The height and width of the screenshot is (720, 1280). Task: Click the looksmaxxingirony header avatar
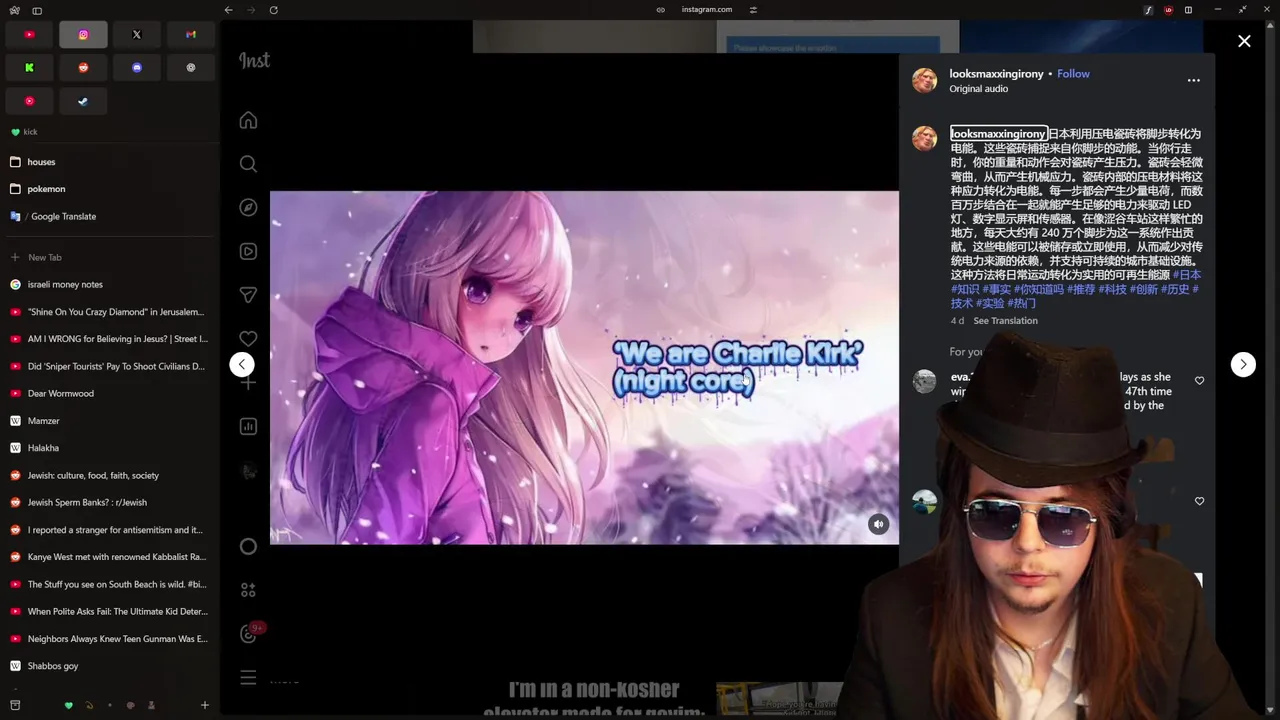(924, 80)
